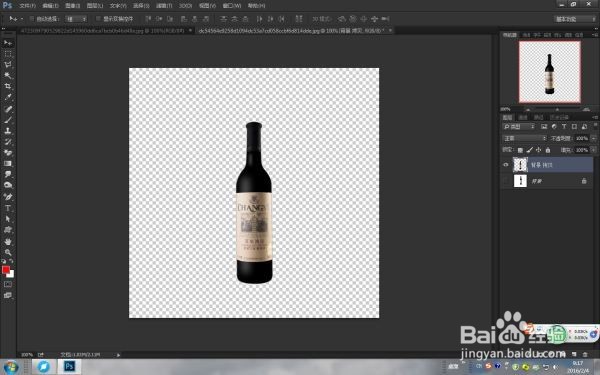Open the File menu

28,6
